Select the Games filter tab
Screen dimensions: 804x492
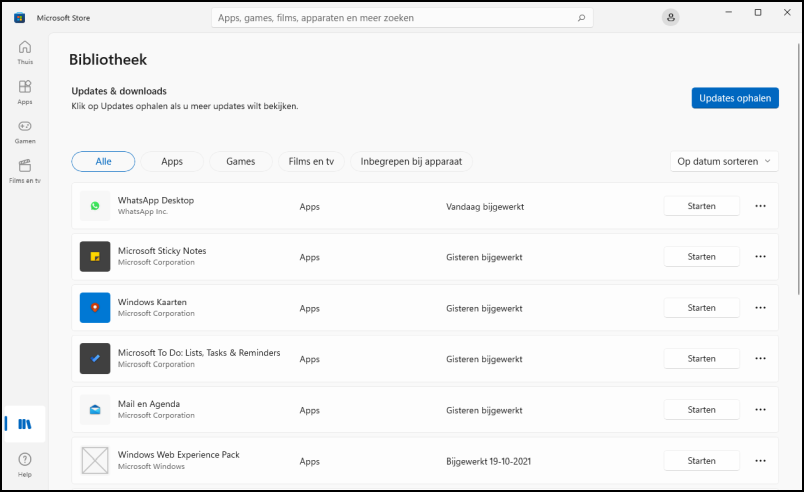click(x=240, y=161)
